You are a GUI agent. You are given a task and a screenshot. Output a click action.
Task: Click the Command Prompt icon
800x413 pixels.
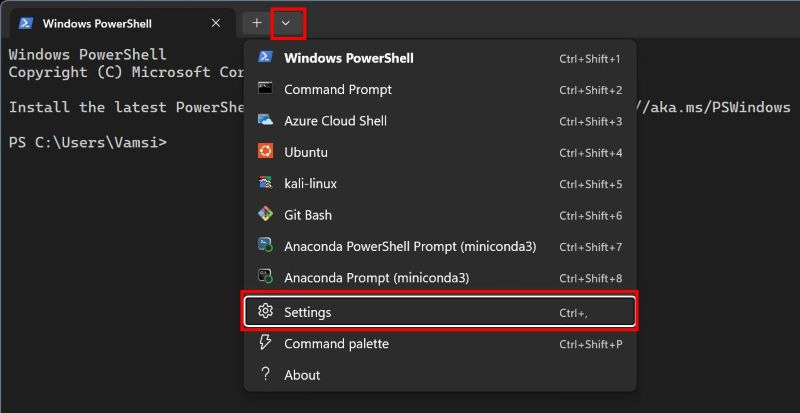pos(265,89)
